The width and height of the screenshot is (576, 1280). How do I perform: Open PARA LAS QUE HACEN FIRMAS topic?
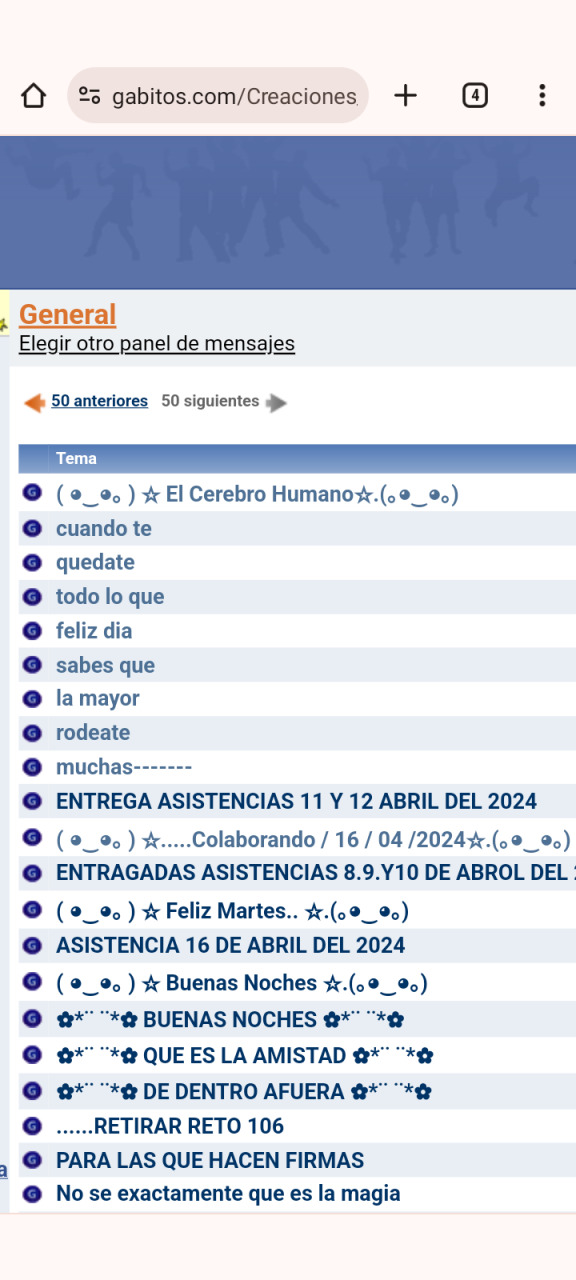tap(210, 1161)
